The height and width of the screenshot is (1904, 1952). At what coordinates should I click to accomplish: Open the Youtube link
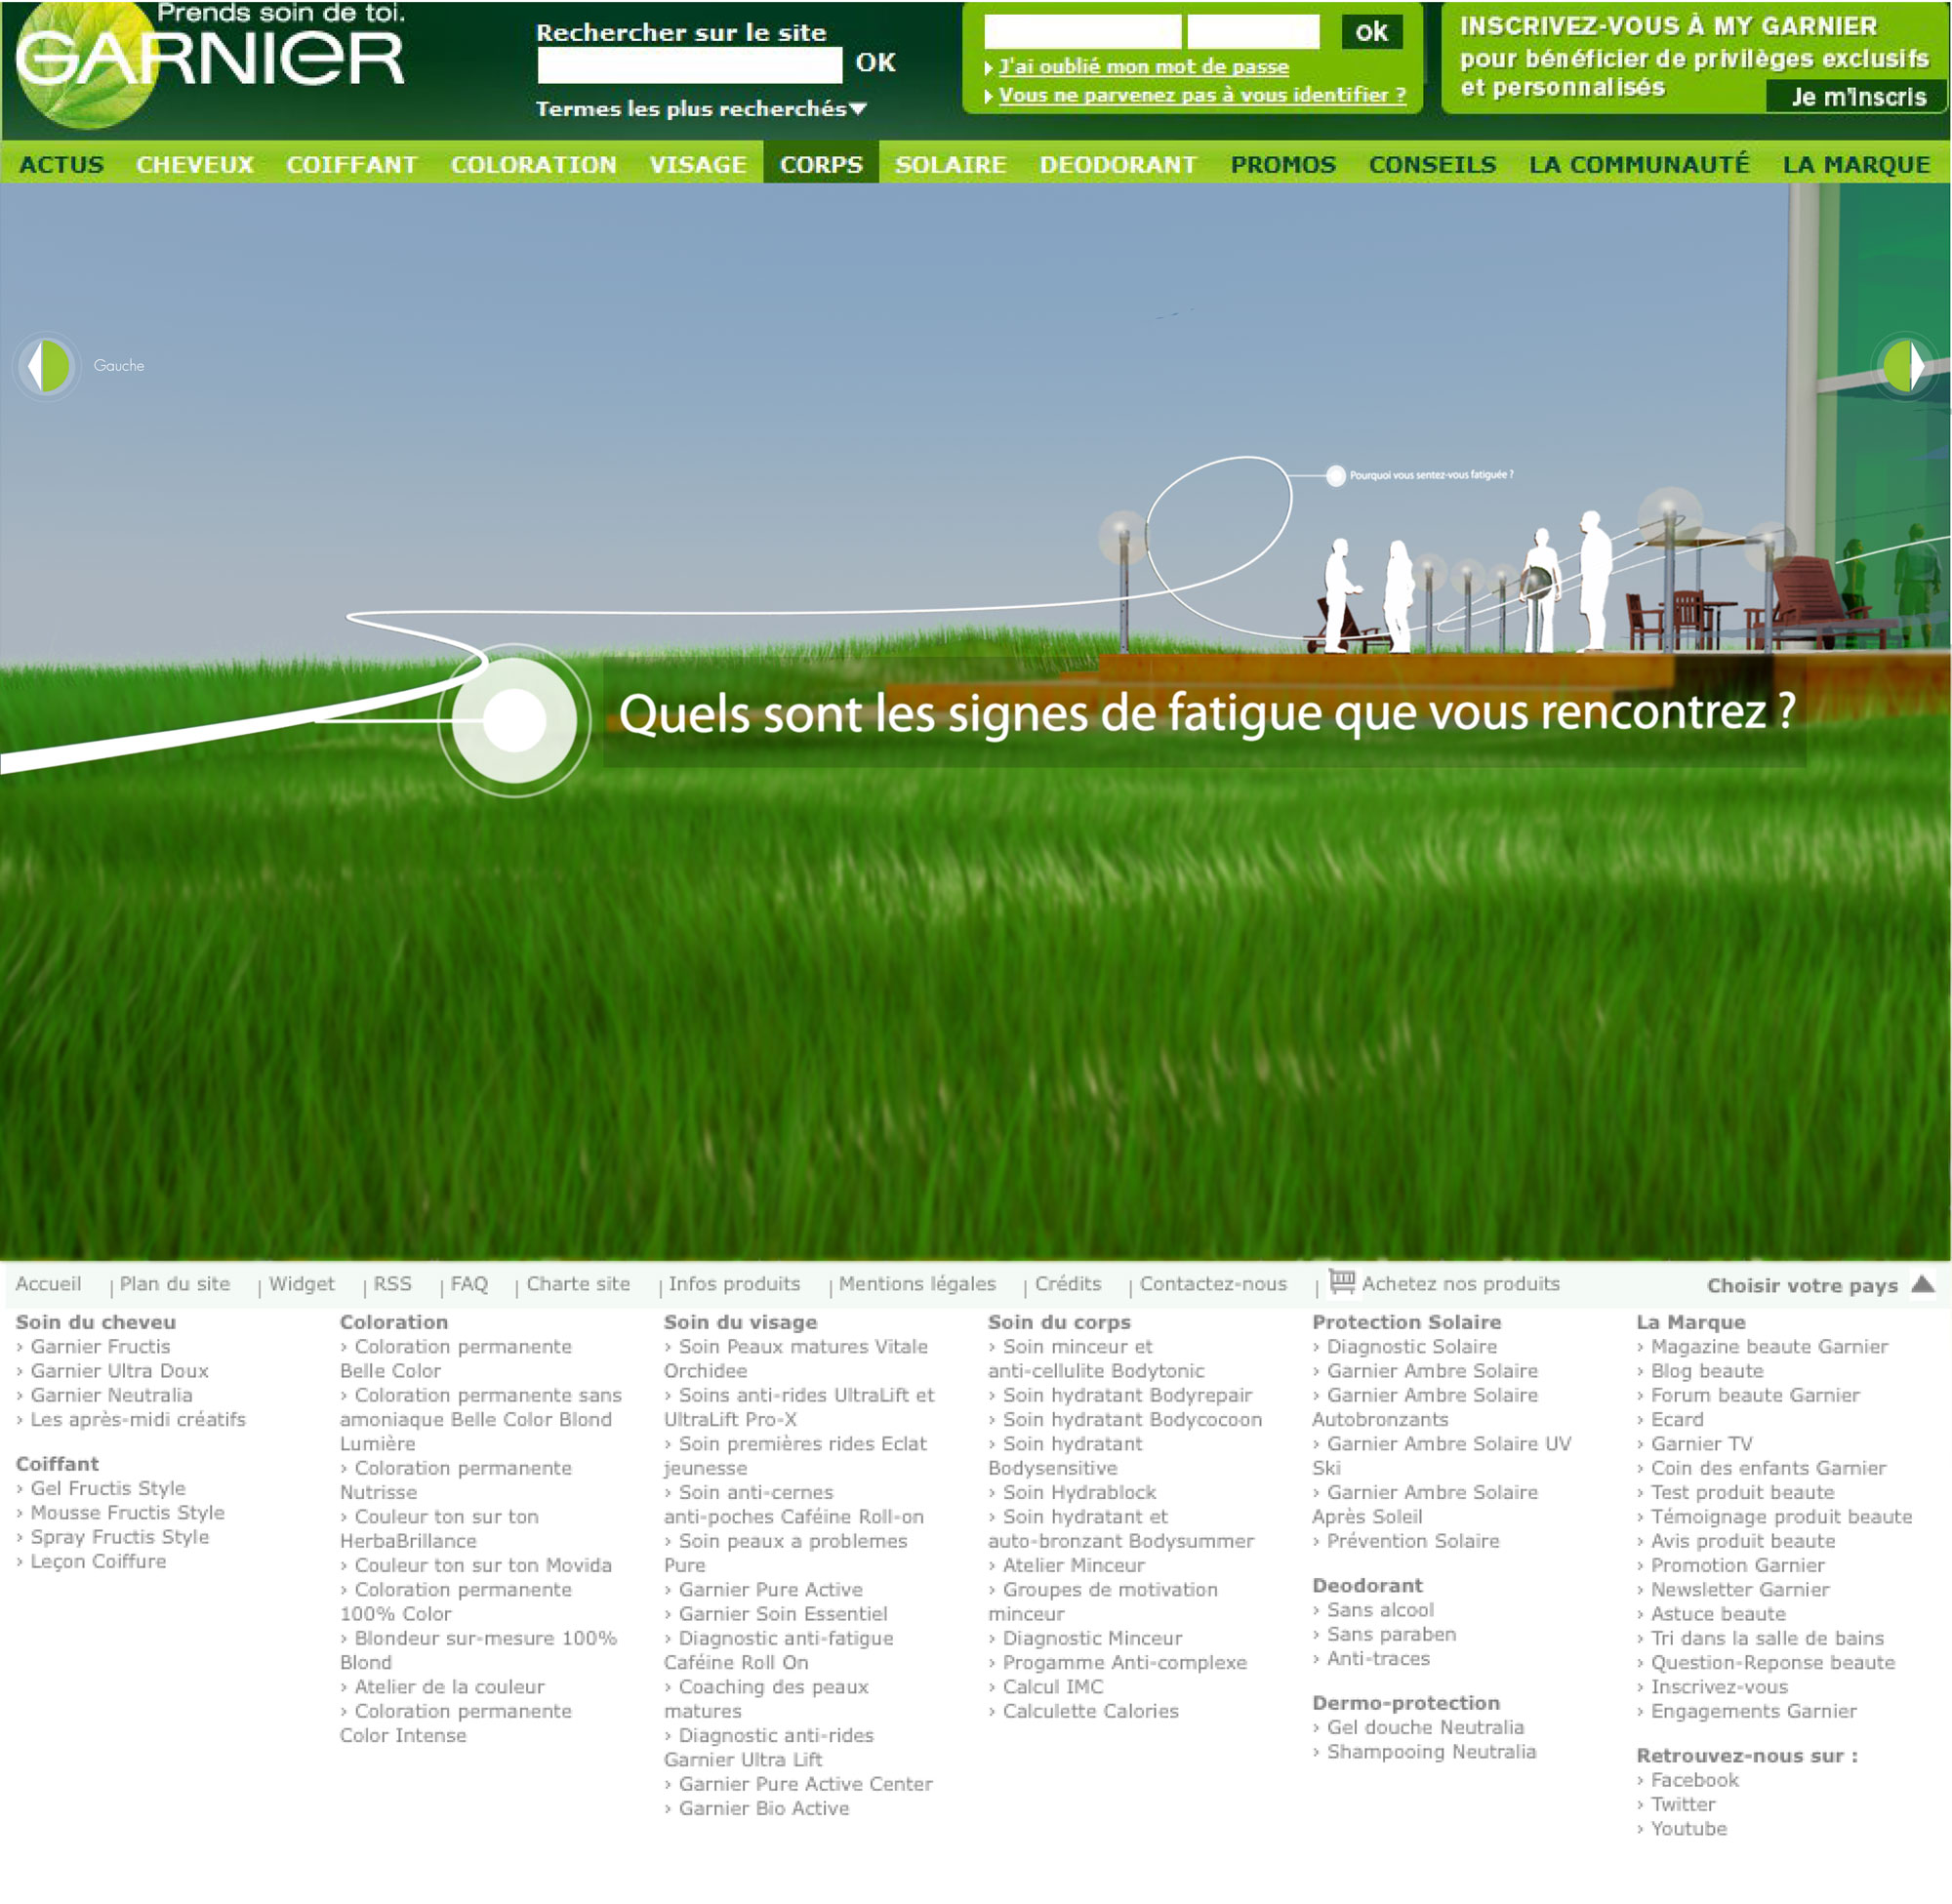pos(1688,1828)
